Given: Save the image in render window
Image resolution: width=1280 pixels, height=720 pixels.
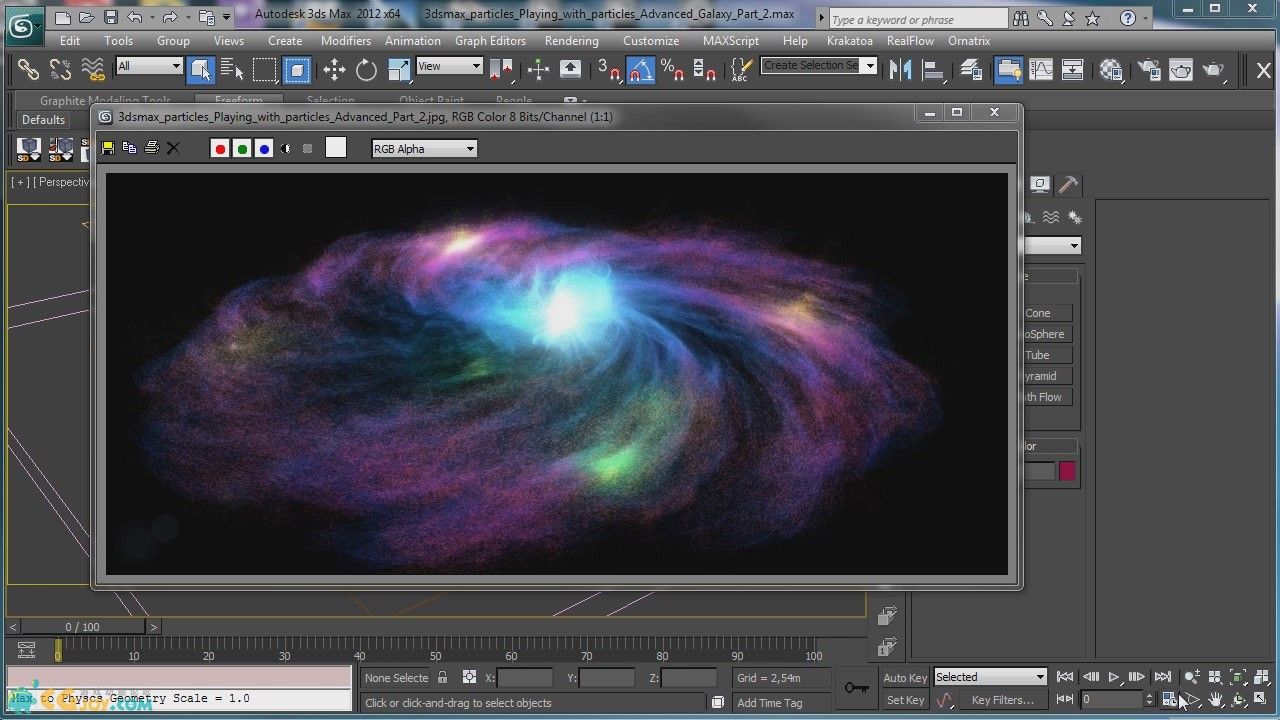Looking at the screenshot, I should point(108,148).
